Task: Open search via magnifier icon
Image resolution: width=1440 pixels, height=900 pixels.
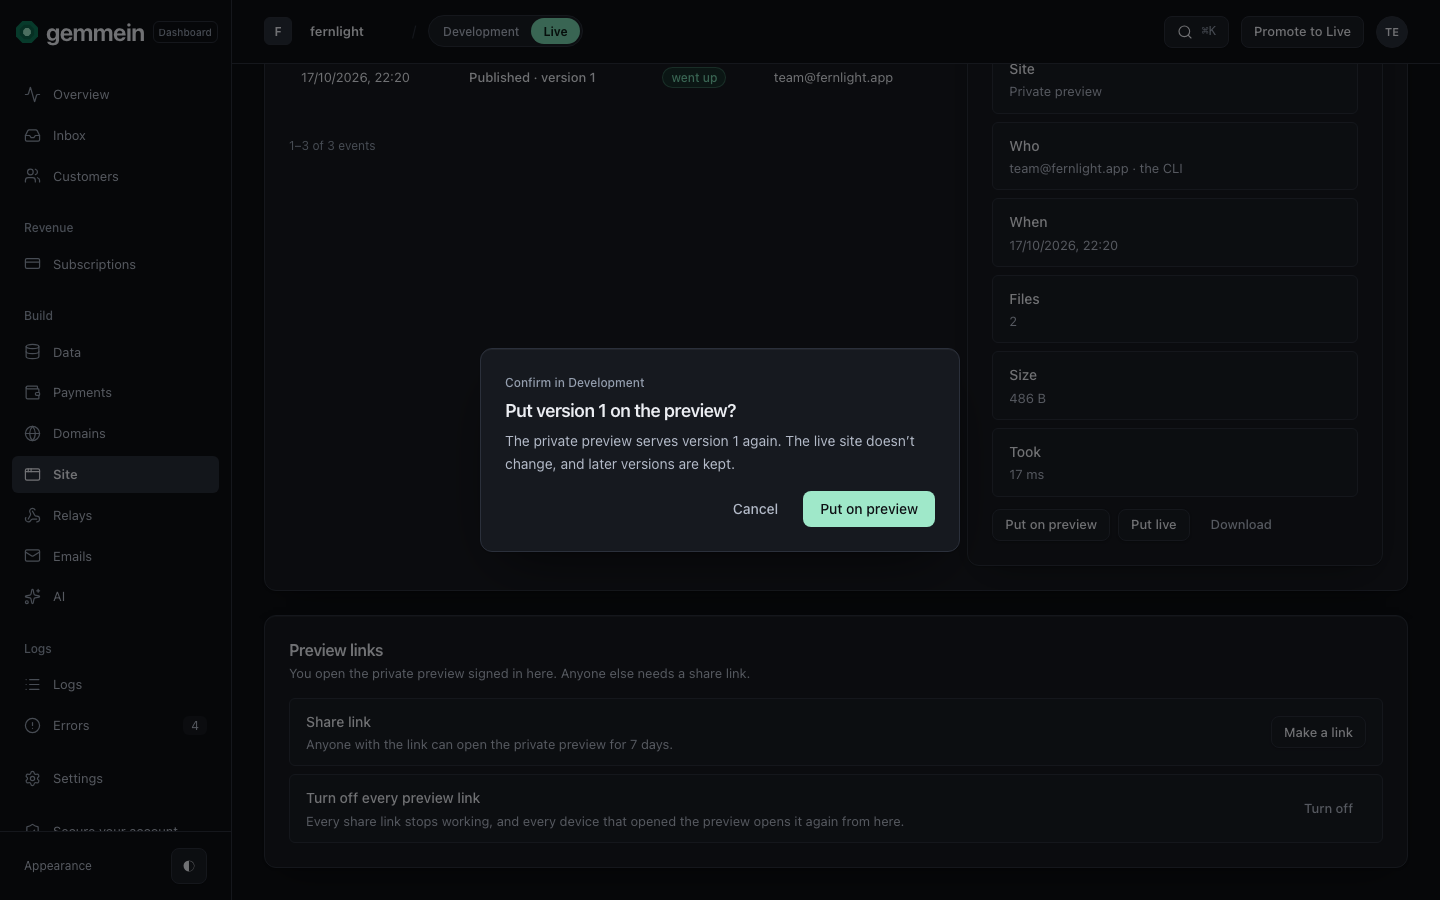Action: 1185,32
